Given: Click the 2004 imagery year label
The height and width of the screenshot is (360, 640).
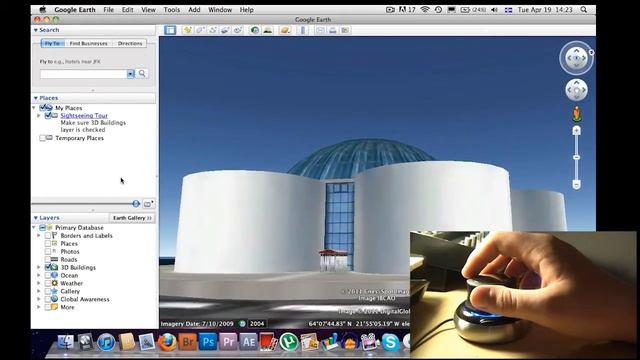Looking at the screenshot, I should tap(257, 324).
